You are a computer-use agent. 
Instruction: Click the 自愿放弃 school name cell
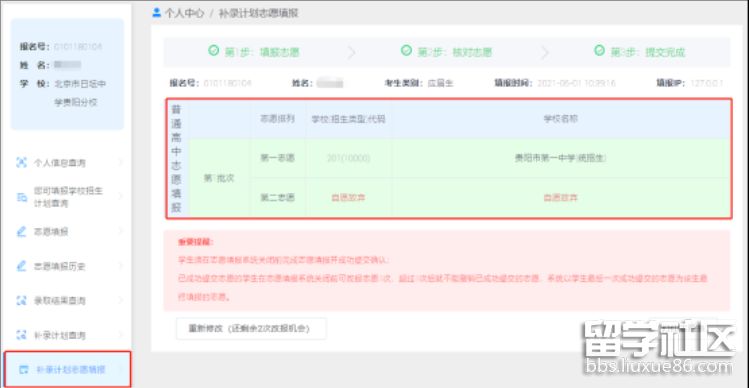click(x=561, y=197)
